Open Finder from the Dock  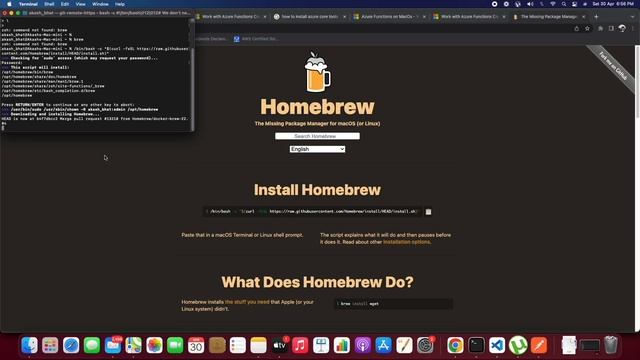pyautogui.click(x=29, y=345)
